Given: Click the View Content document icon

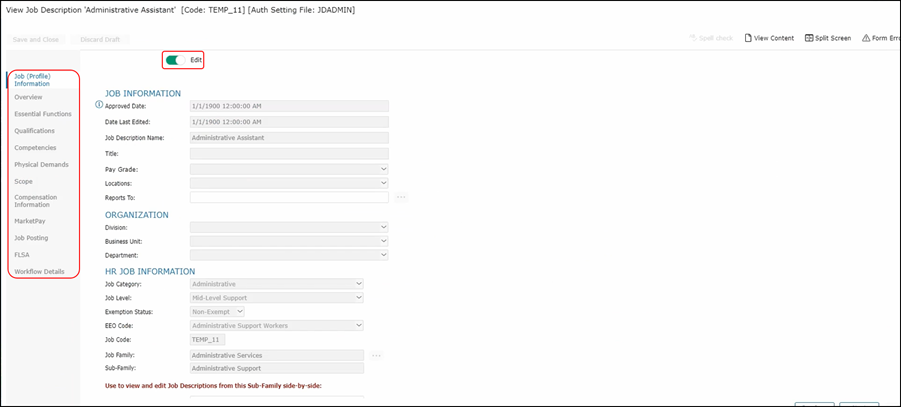Looking at the screenshot, I should 747,38.
